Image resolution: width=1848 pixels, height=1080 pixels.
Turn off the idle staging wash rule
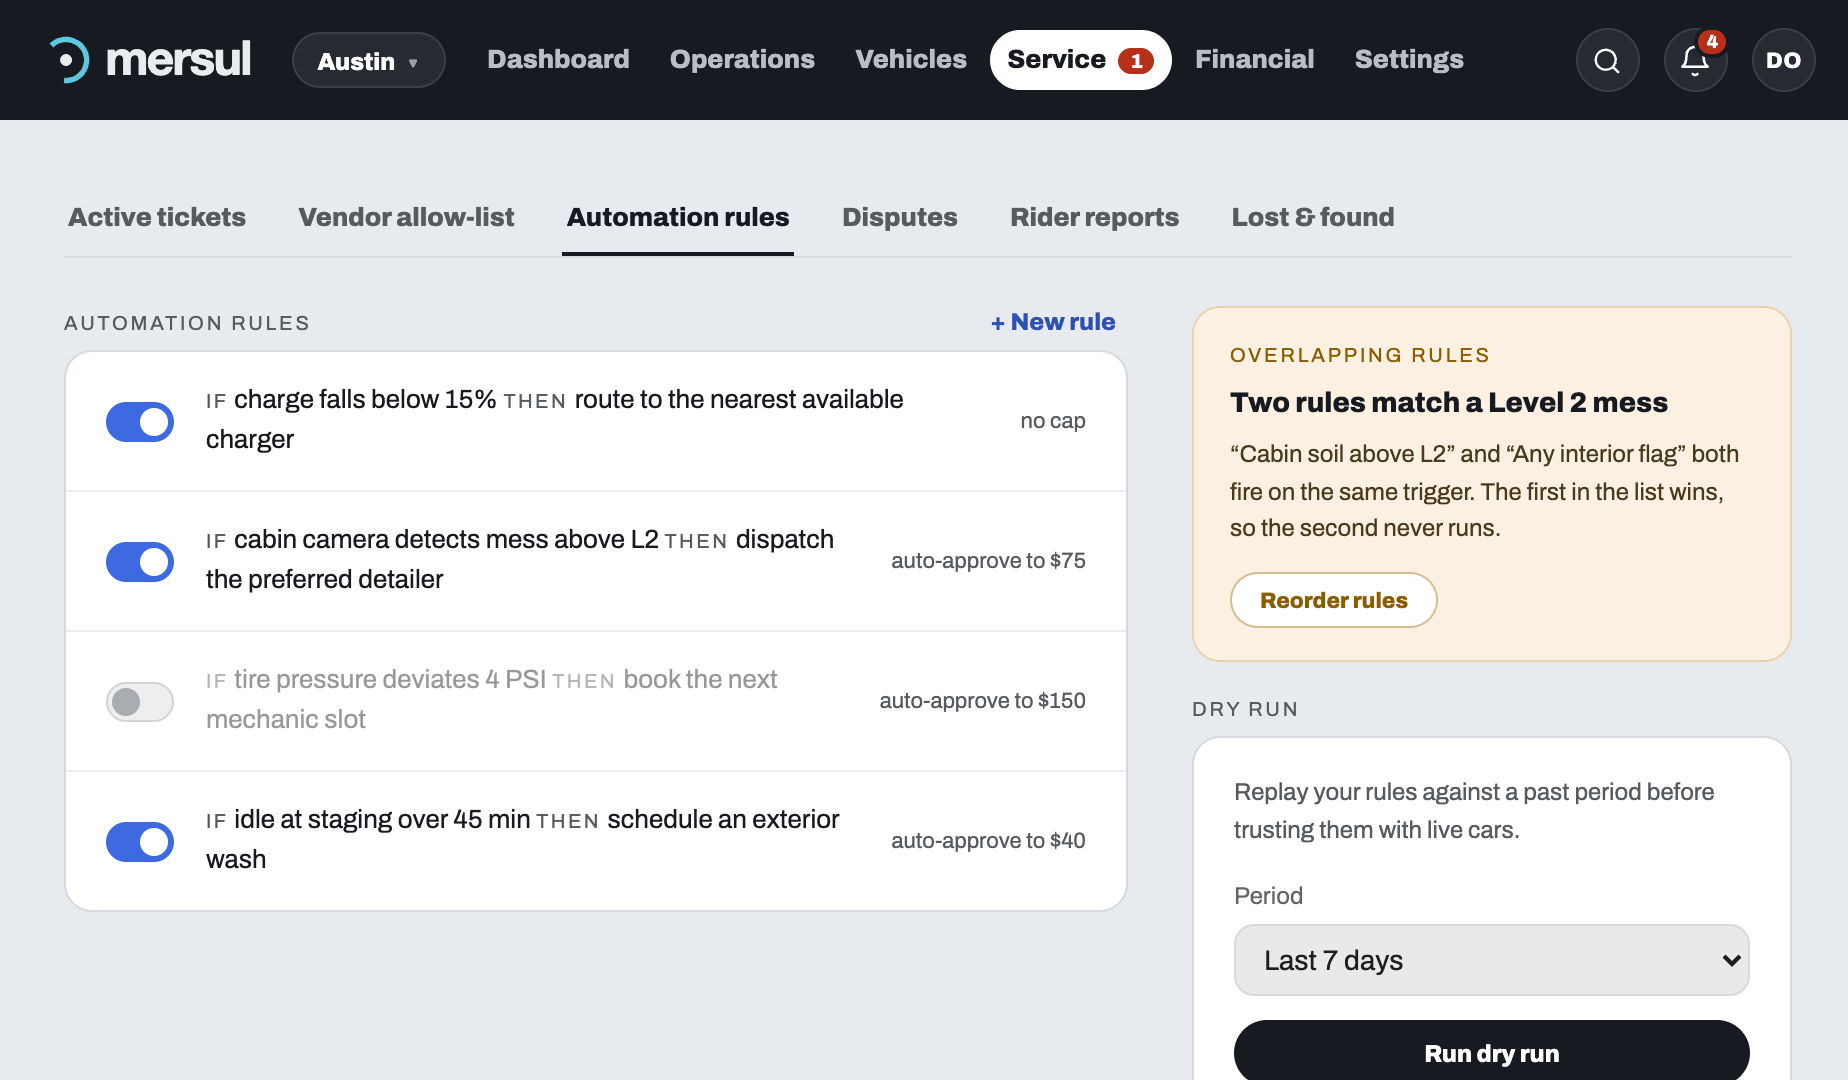click(x=140, y=841)
